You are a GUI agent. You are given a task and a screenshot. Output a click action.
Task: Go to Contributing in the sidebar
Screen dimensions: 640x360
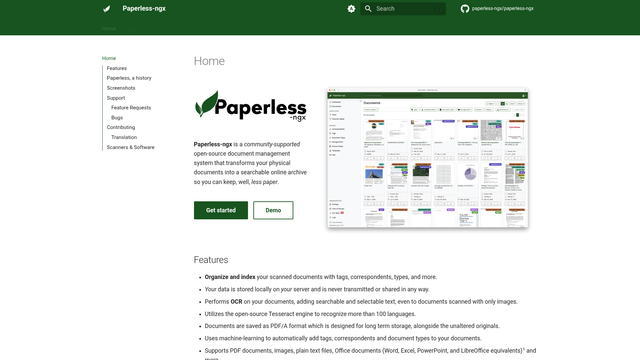pyautogui.click(x=121, y=127)
